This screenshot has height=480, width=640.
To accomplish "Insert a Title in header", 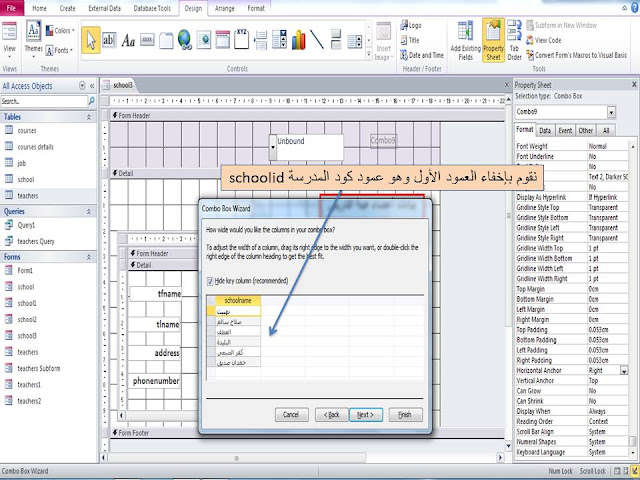I will [x=410, y=40].
